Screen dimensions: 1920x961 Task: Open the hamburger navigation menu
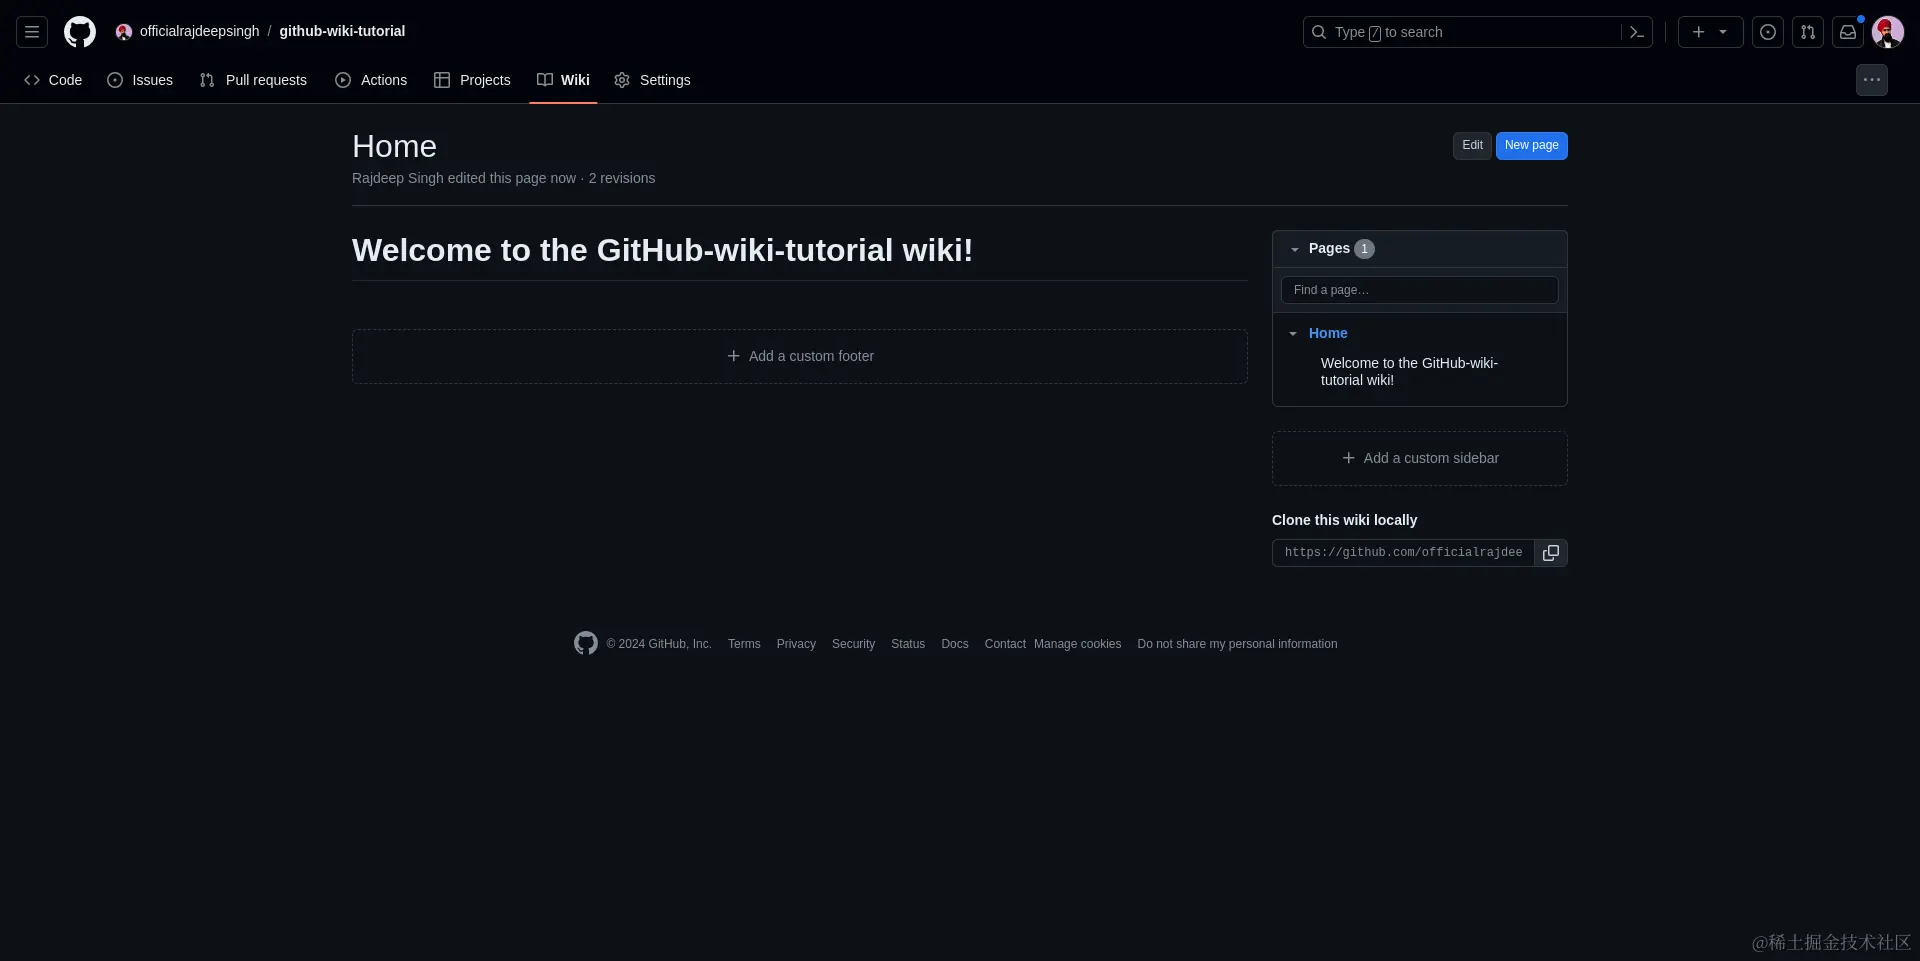(x=32, y=32)
